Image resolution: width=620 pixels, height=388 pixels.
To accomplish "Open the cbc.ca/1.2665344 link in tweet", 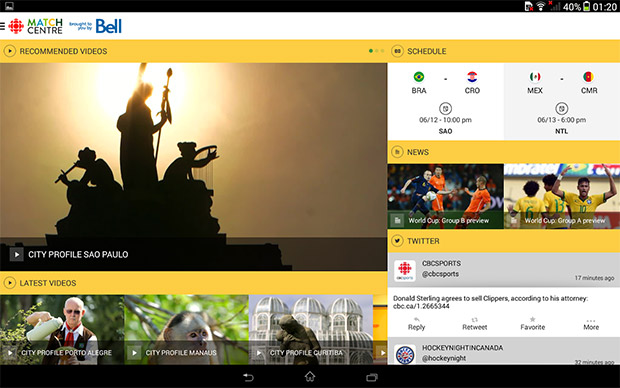I will point(421,306).
